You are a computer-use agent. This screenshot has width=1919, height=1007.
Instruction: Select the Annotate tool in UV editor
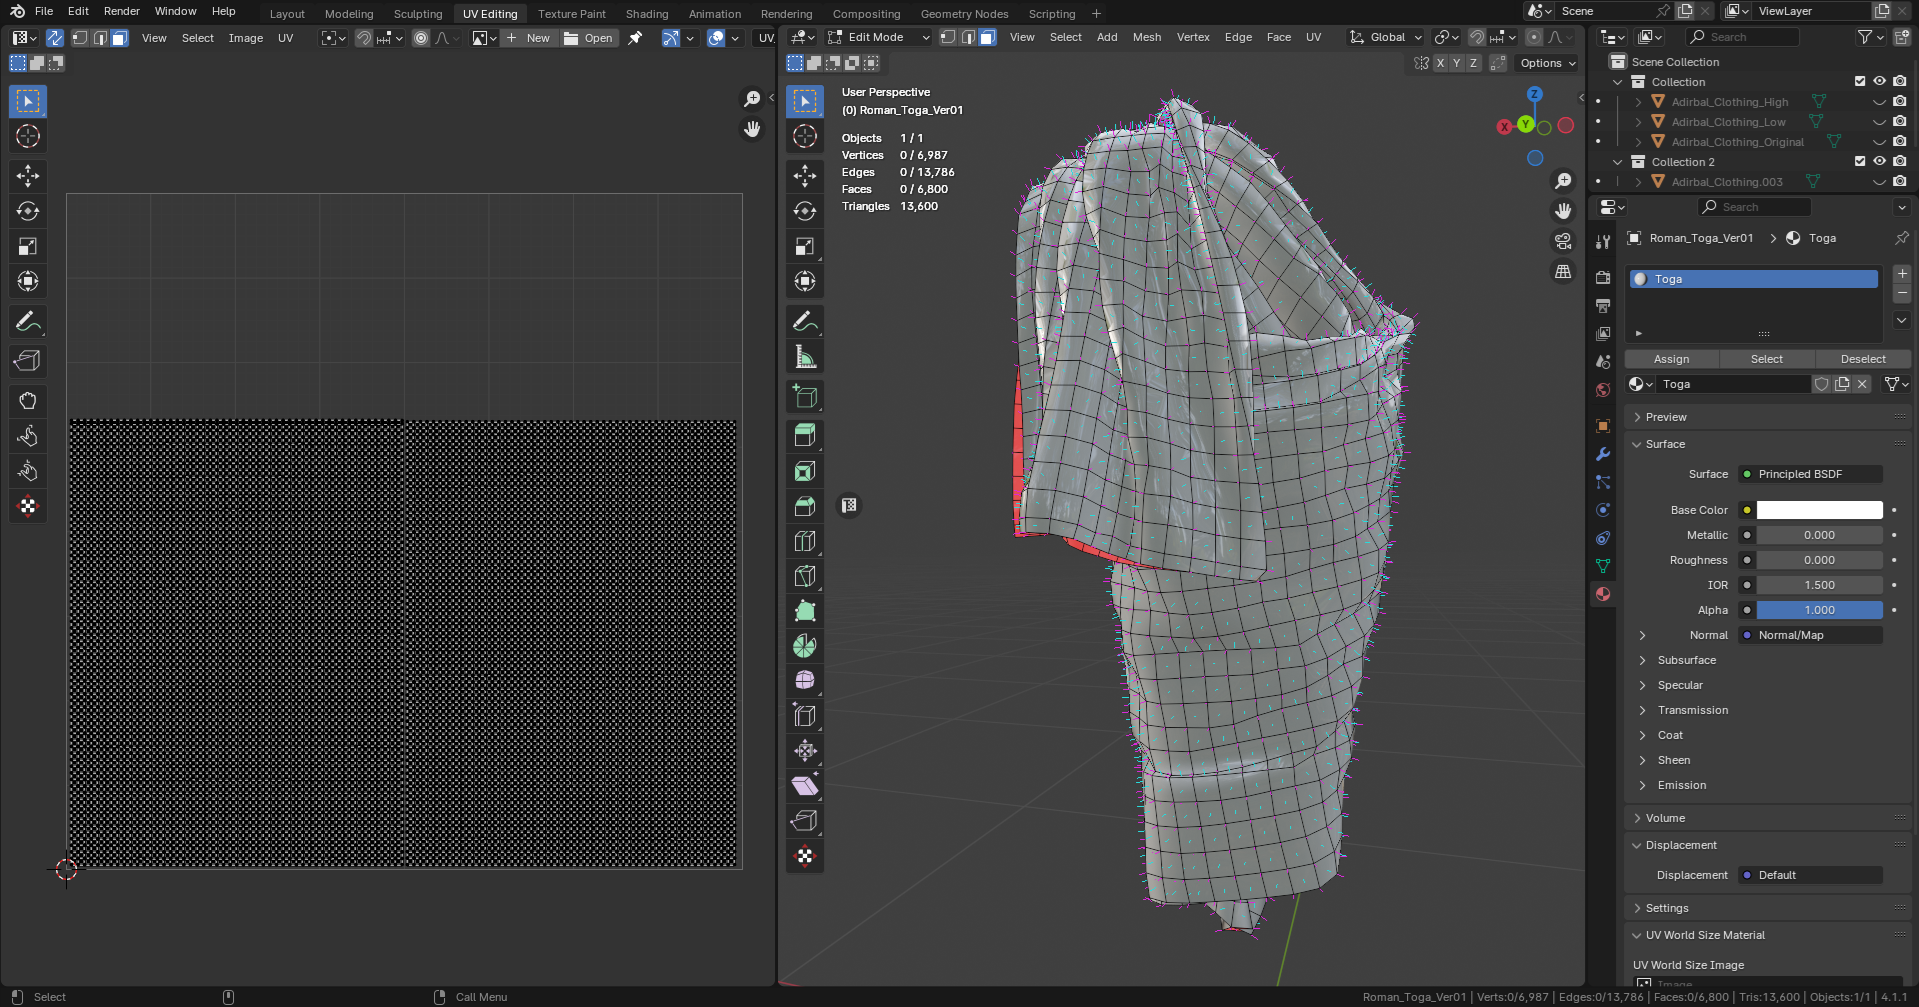tap(28, 321)
